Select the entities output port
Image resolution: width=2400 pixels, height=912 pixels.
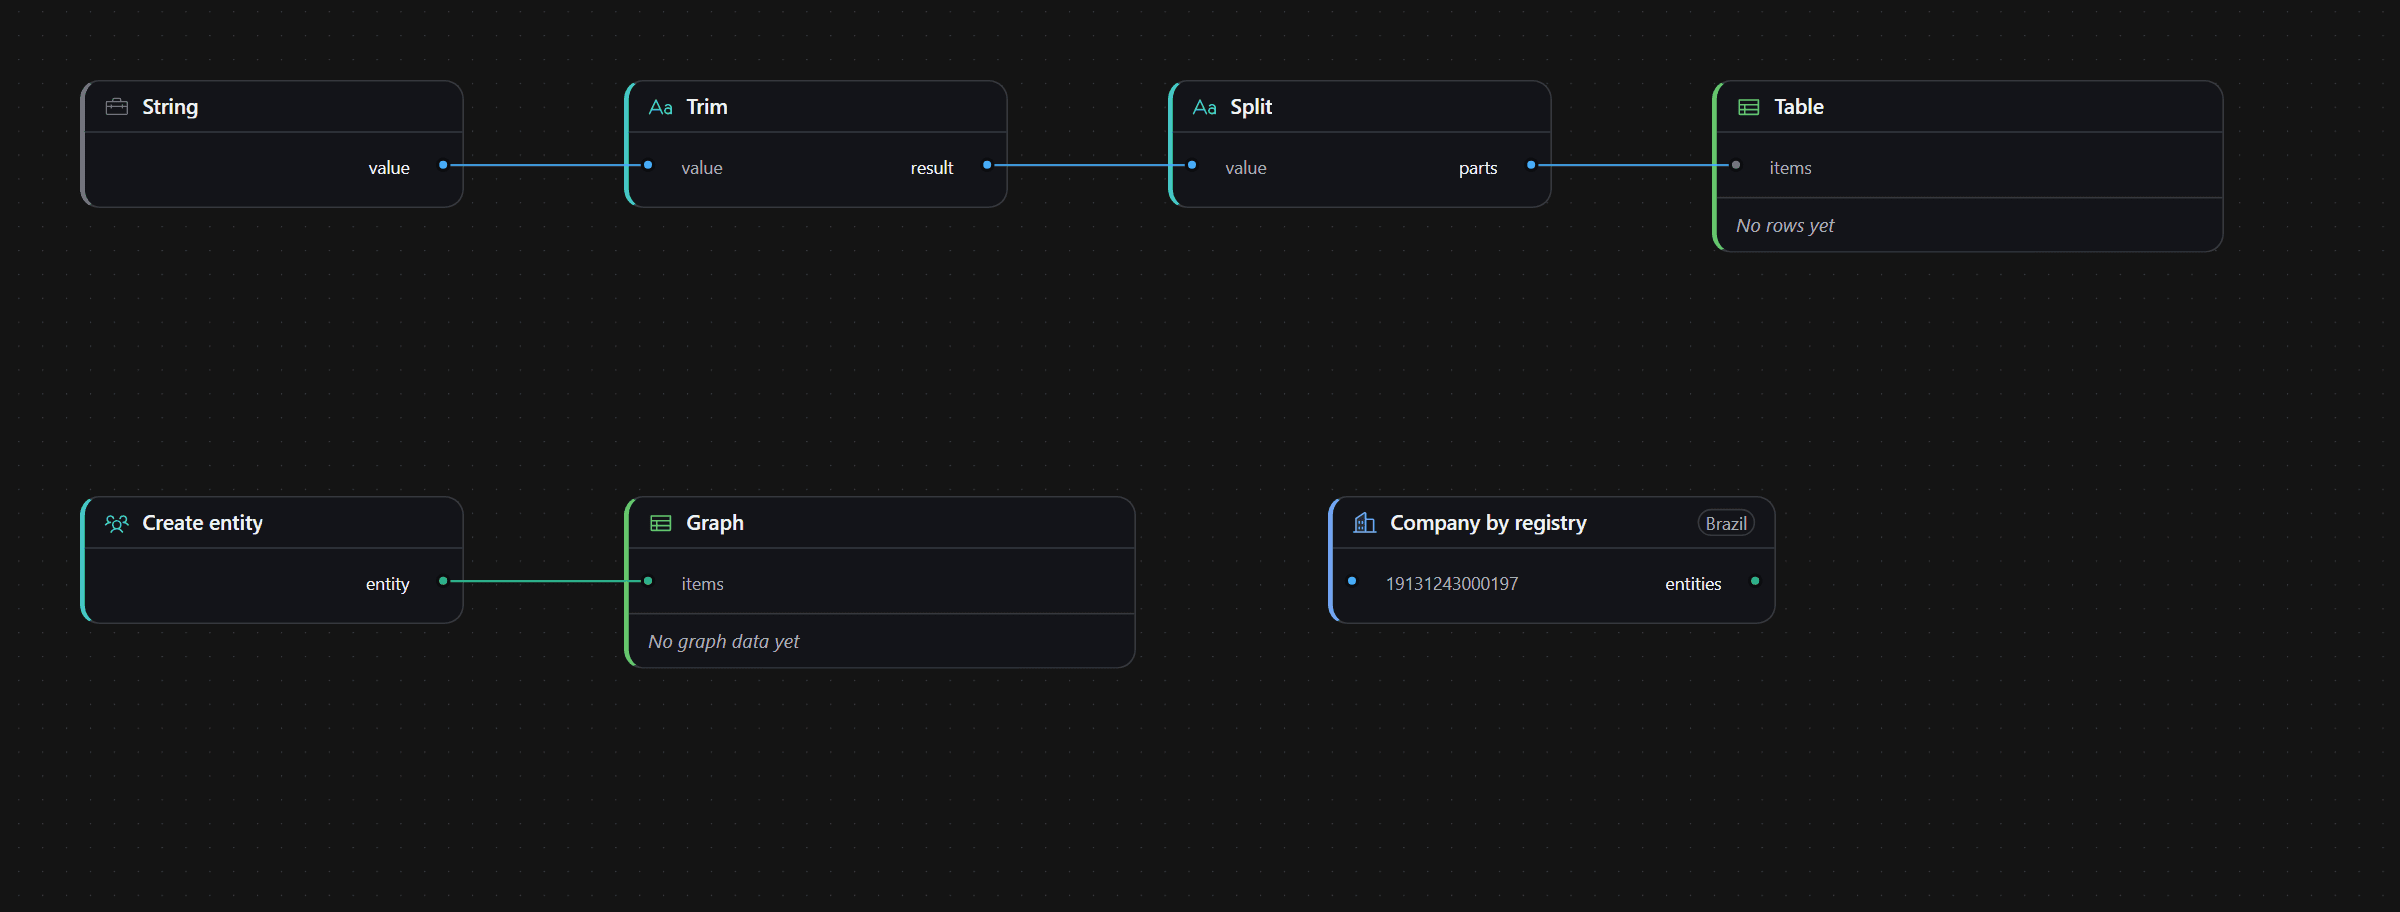click(1755, 581)
